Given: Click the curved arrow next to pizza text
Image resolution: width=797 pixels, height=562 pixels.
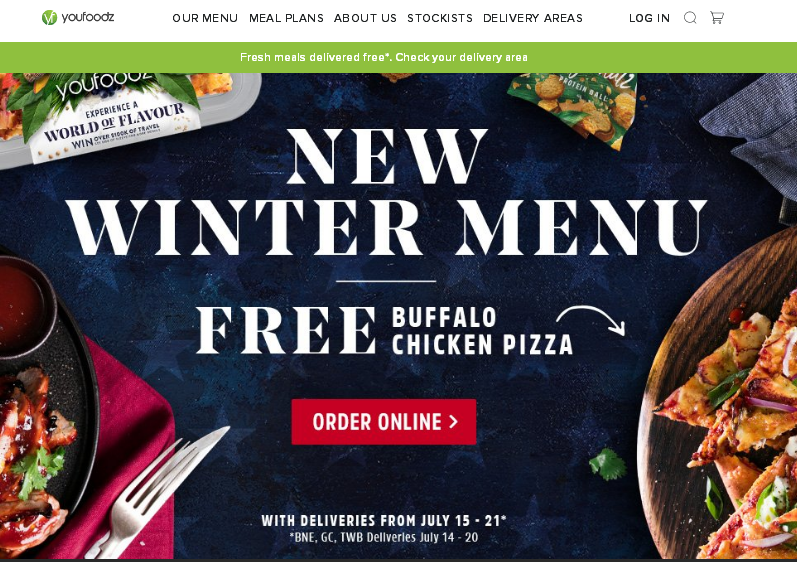Looking at the screenshot, I should pos(591,320).
